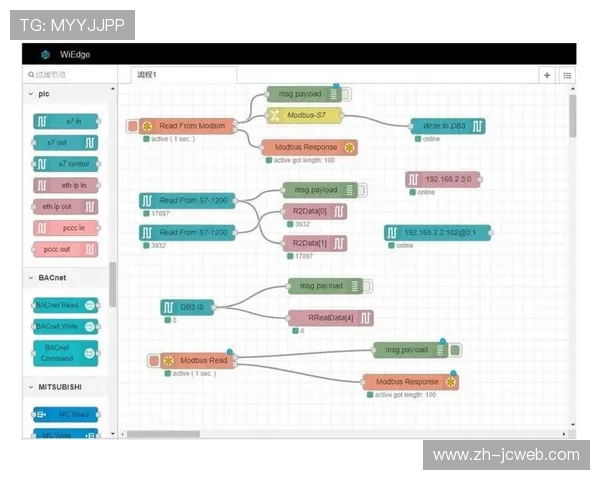Image resolution: width=600 pixels, height=480 pixels.
Task: Click the filter nodes search field
Action: point(70,75)
